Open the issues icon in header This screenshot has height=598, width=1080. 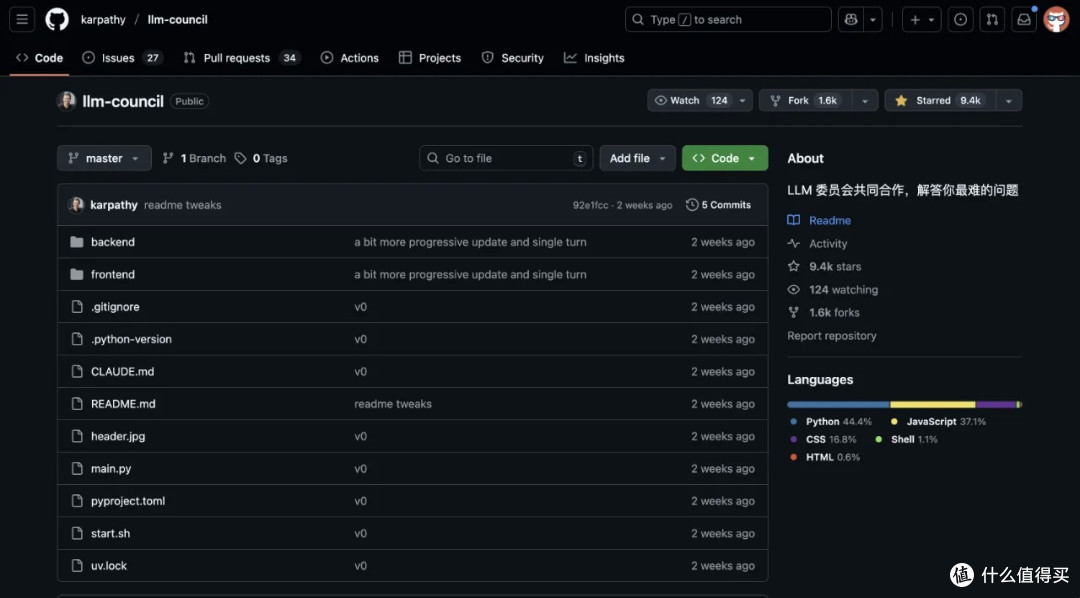pos(960,20)
